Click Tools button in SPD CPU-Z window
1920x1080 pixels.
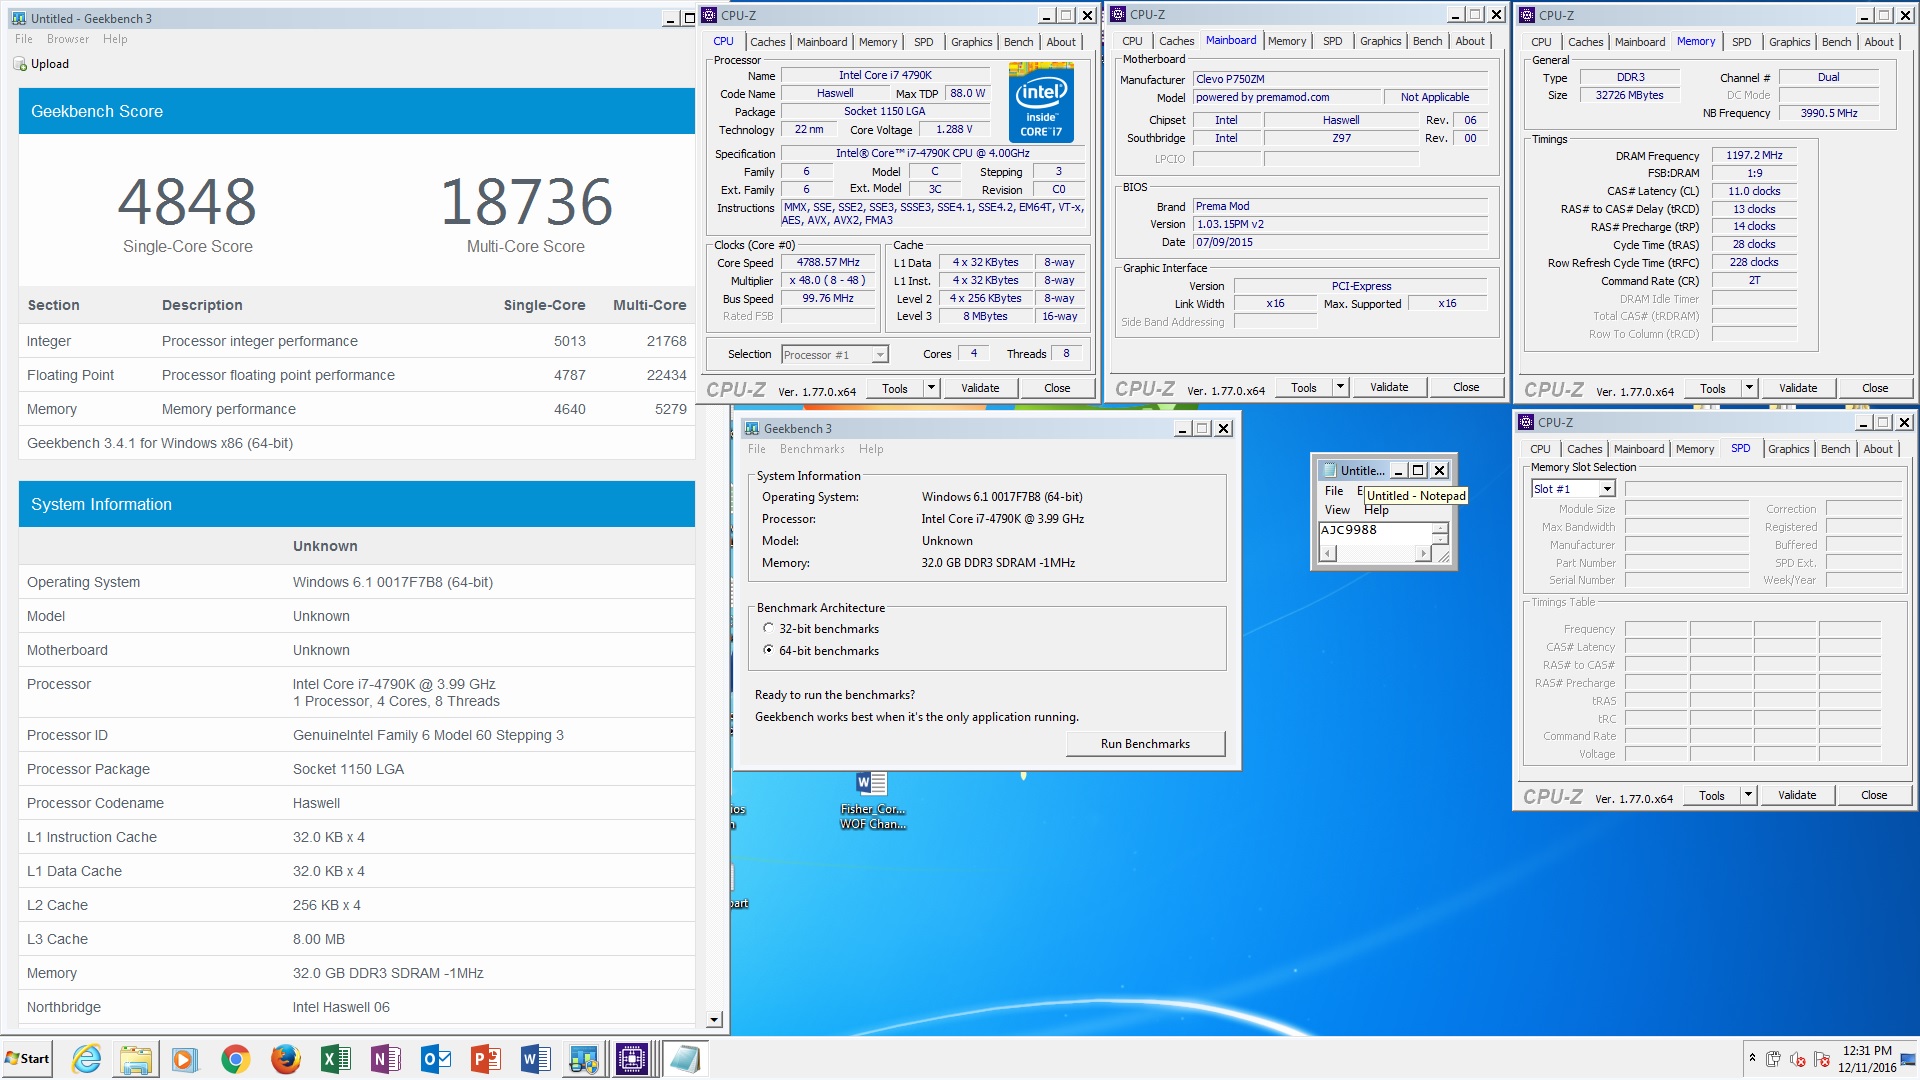[1712, 795]
